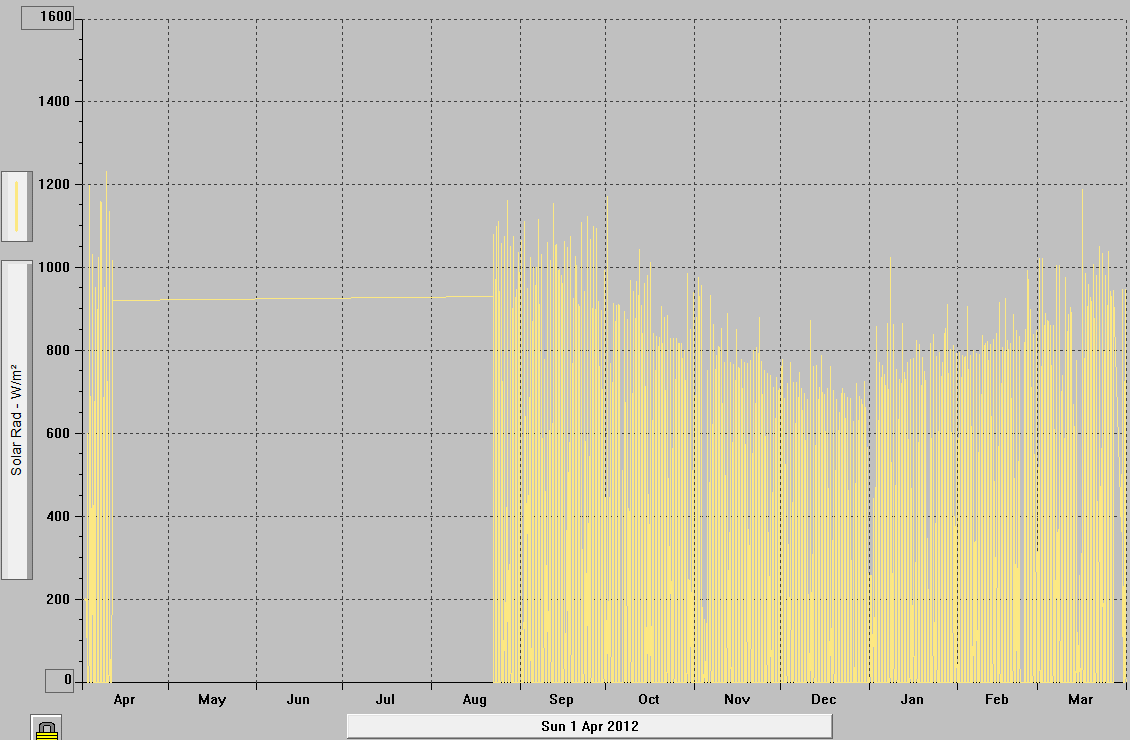1130x740 pixels.
Task: Open the yellow line color swatch
Action: [17, 206]
